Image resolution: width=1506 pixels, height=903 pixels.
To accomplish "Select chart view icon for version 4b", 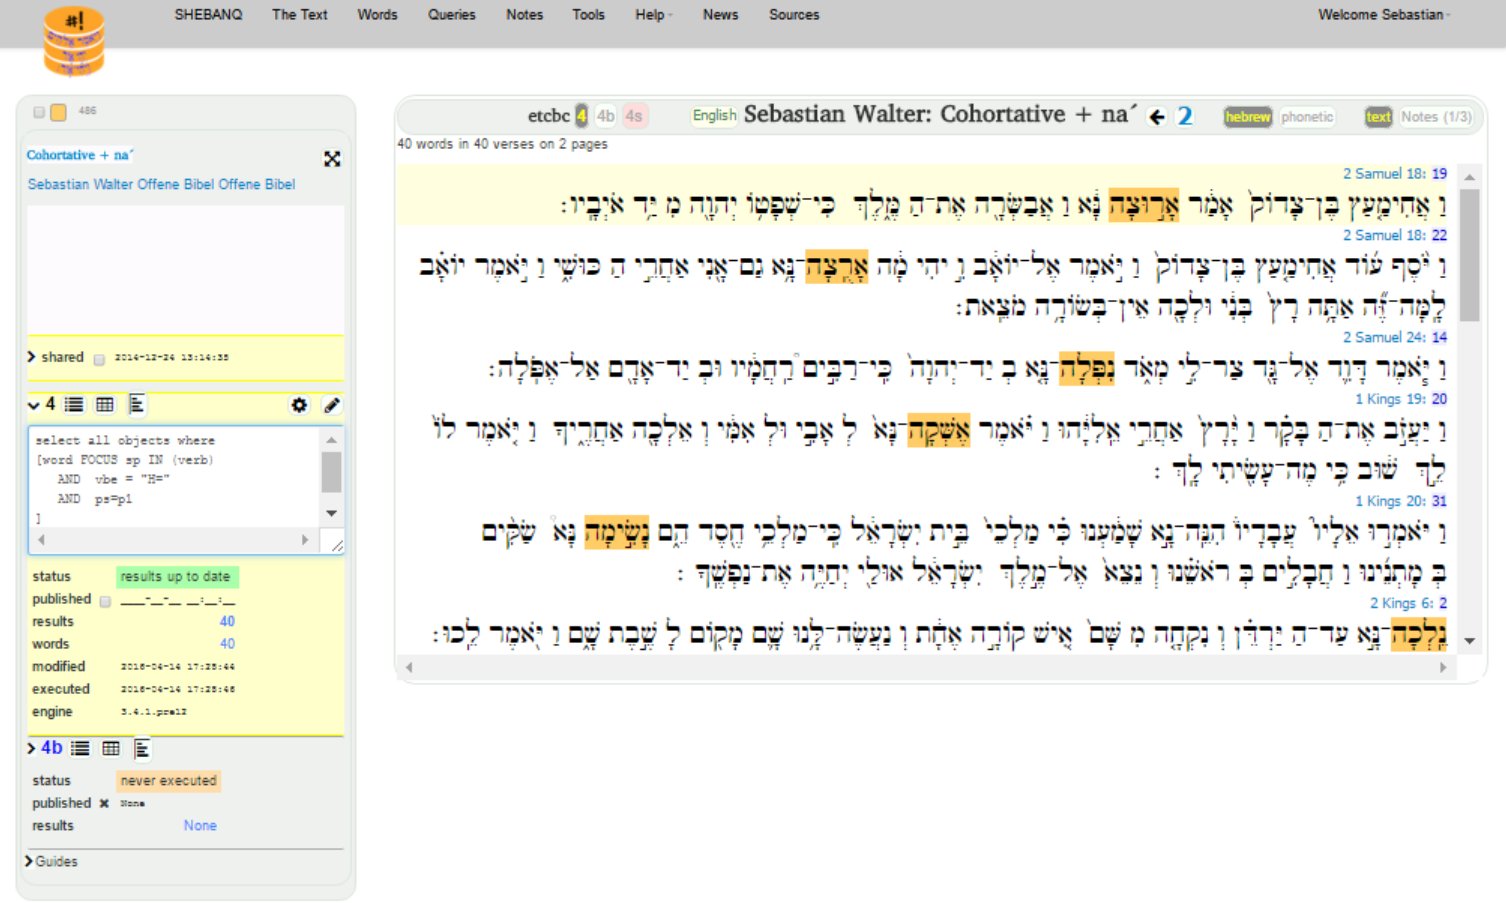I will click(141, 748).
